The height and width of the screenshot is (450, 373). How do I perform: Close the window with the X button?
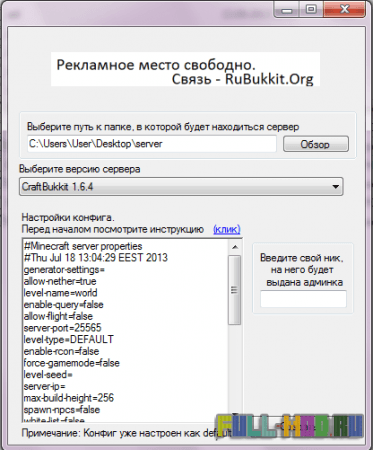(x=344, y=9)
